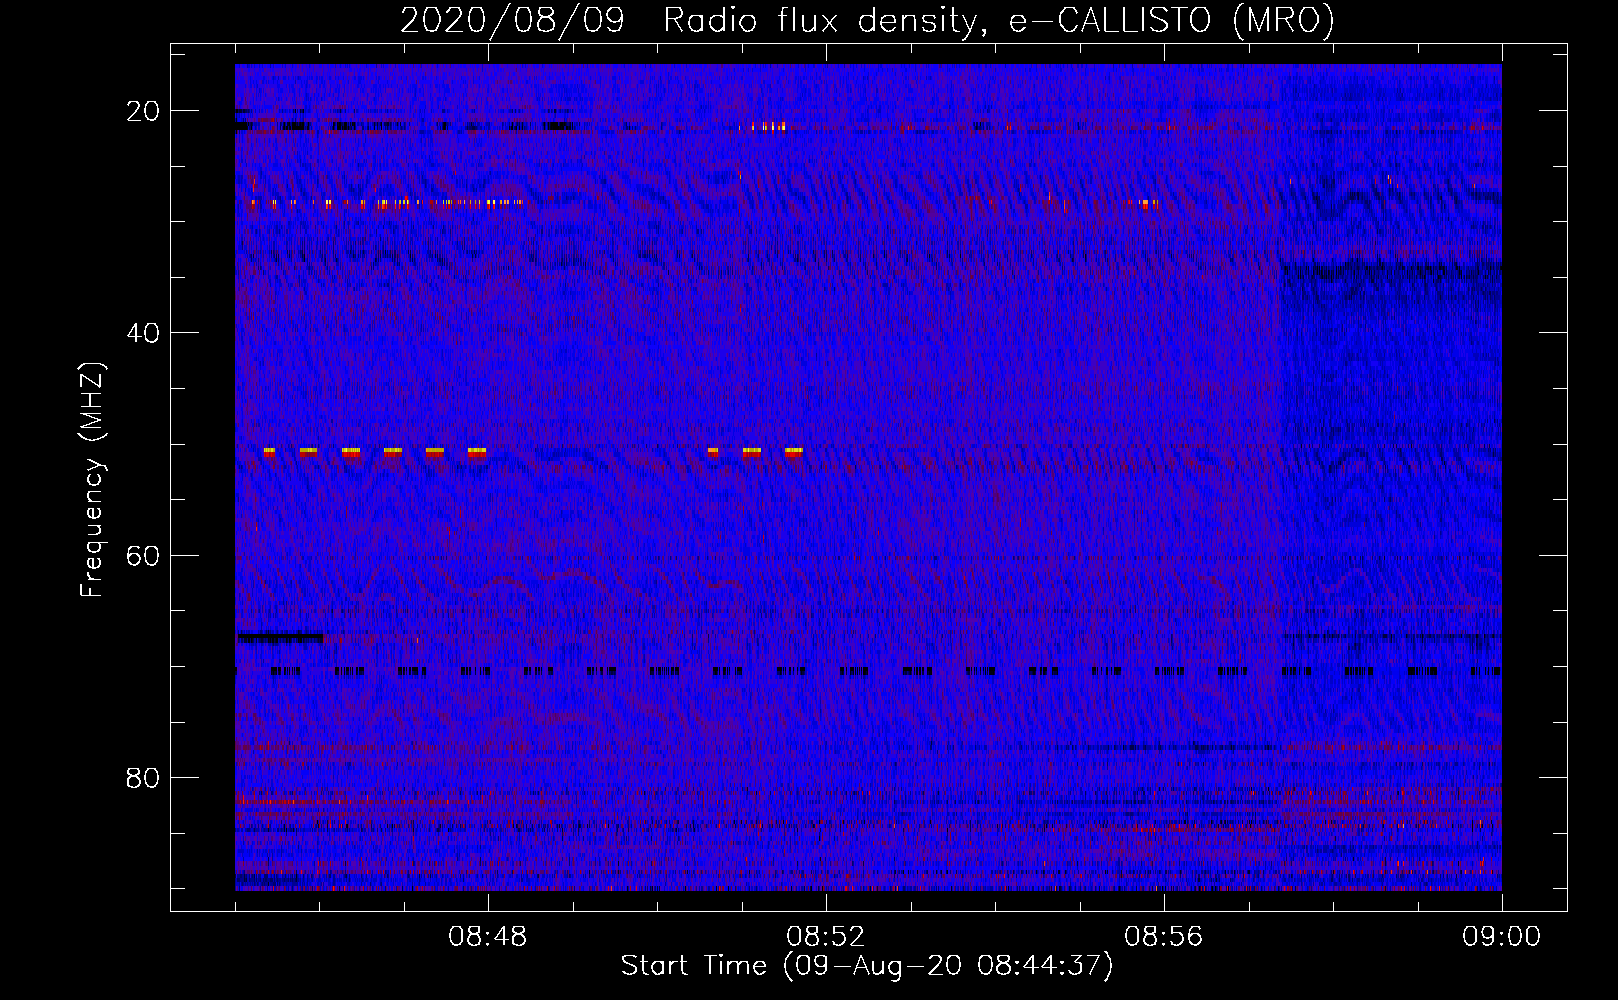Click the 'Frequency (MHZ)' axis label
1618x1000 pixels.
[x=91, y=479]
